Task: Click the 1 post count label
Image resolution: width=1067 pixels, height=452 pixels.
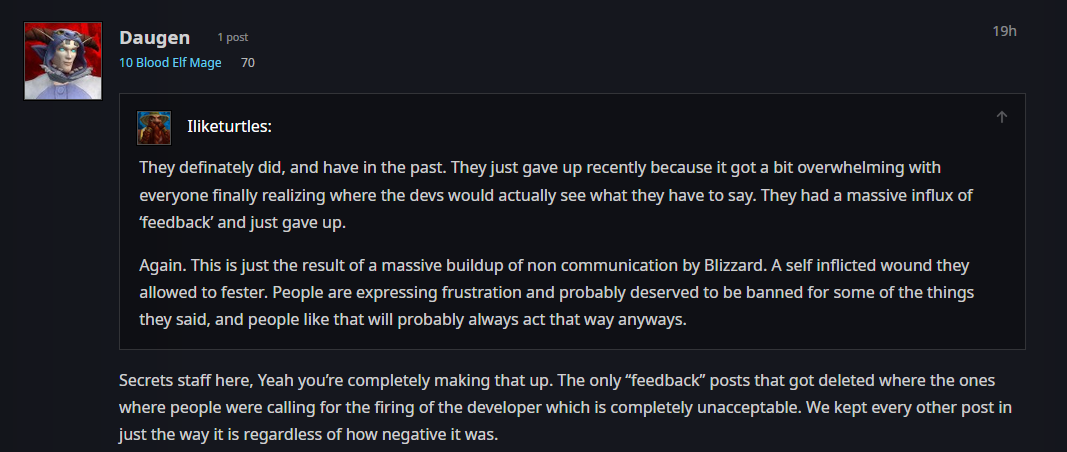Action: click(233, 37)
